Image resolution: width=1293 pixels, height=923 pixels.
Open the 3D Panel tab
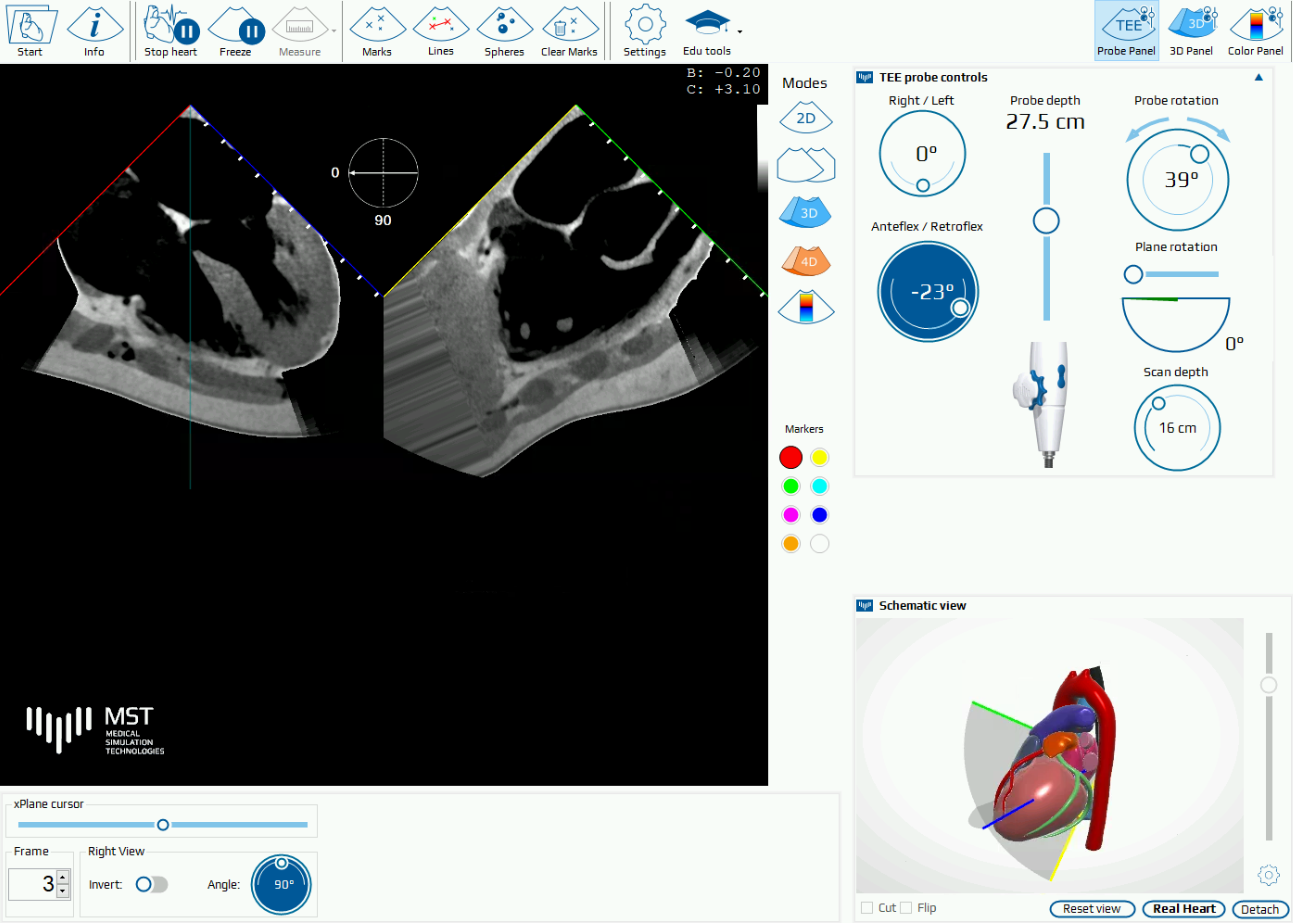pyautogui.click(x=1190, y=30)
